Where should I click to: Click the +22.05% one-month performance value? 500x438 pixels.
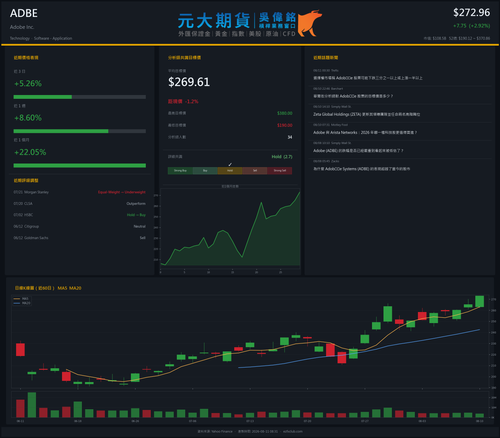30,152
